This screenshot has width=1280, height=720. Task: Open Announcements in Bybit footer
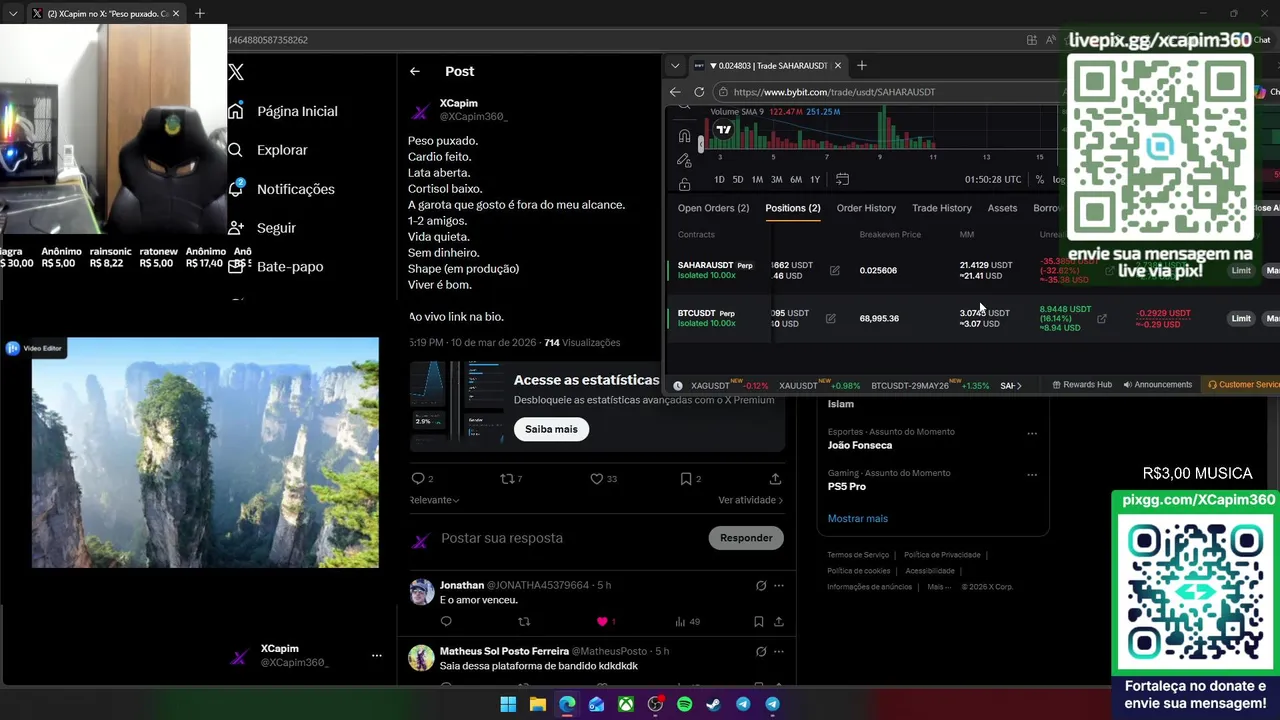coord(1158,384)
